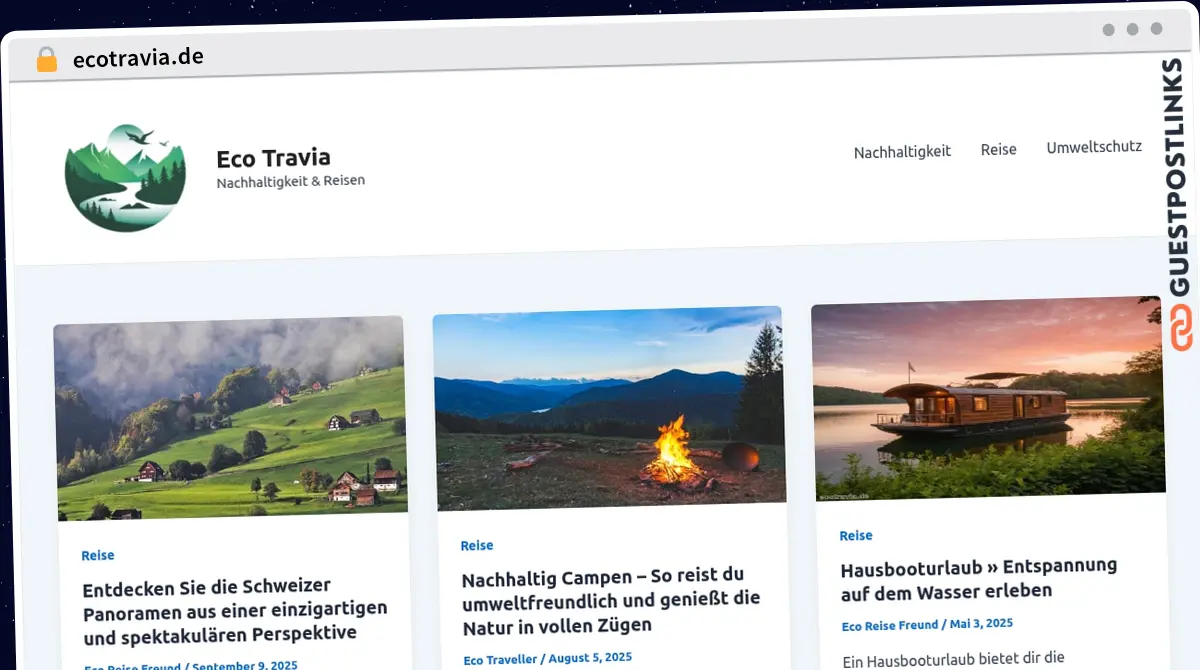Open the Umweltschutz navigation section

(x=1094, y=146)
